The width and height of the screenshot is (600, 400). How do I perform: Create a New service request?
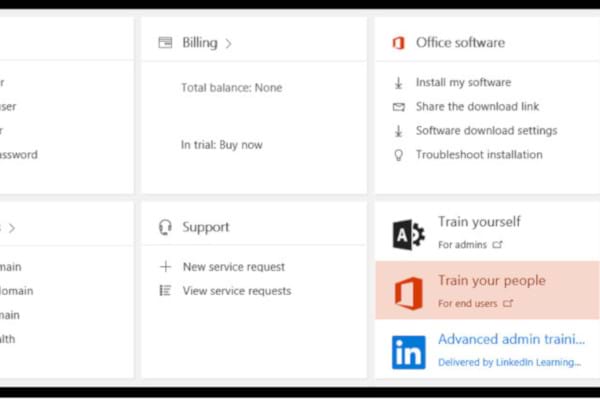(234, 267)
